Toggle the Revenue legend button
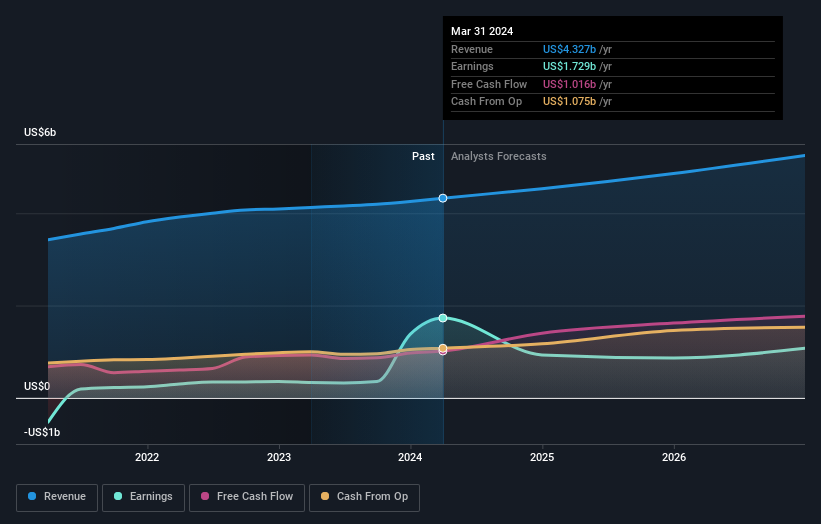 (57, 497)
